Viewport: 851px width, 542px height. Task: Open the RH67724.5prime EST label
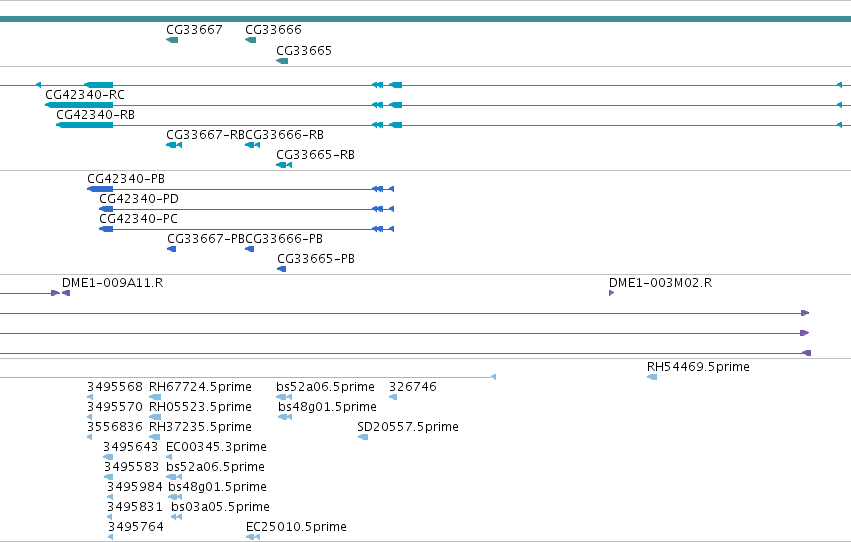[x=200, y=387]
